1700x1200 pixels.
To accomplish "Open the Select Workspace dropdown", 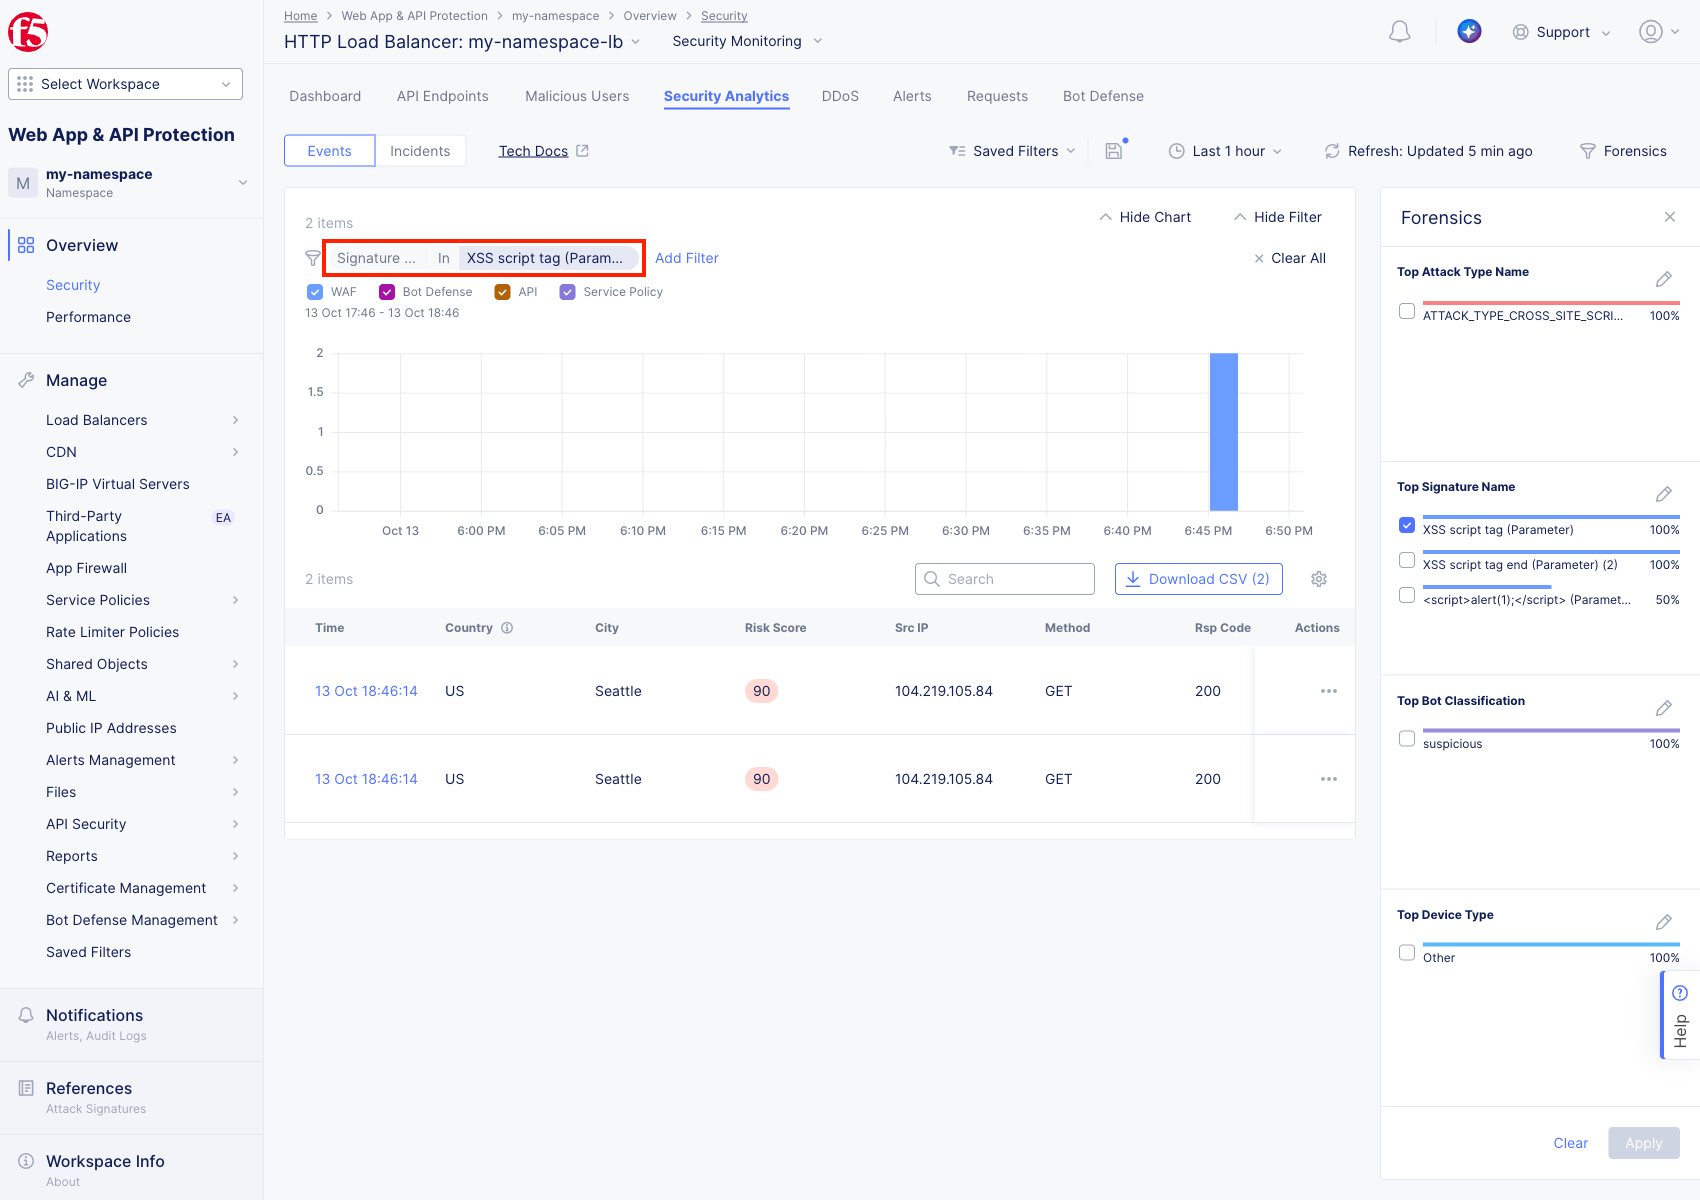I will 125,84.
